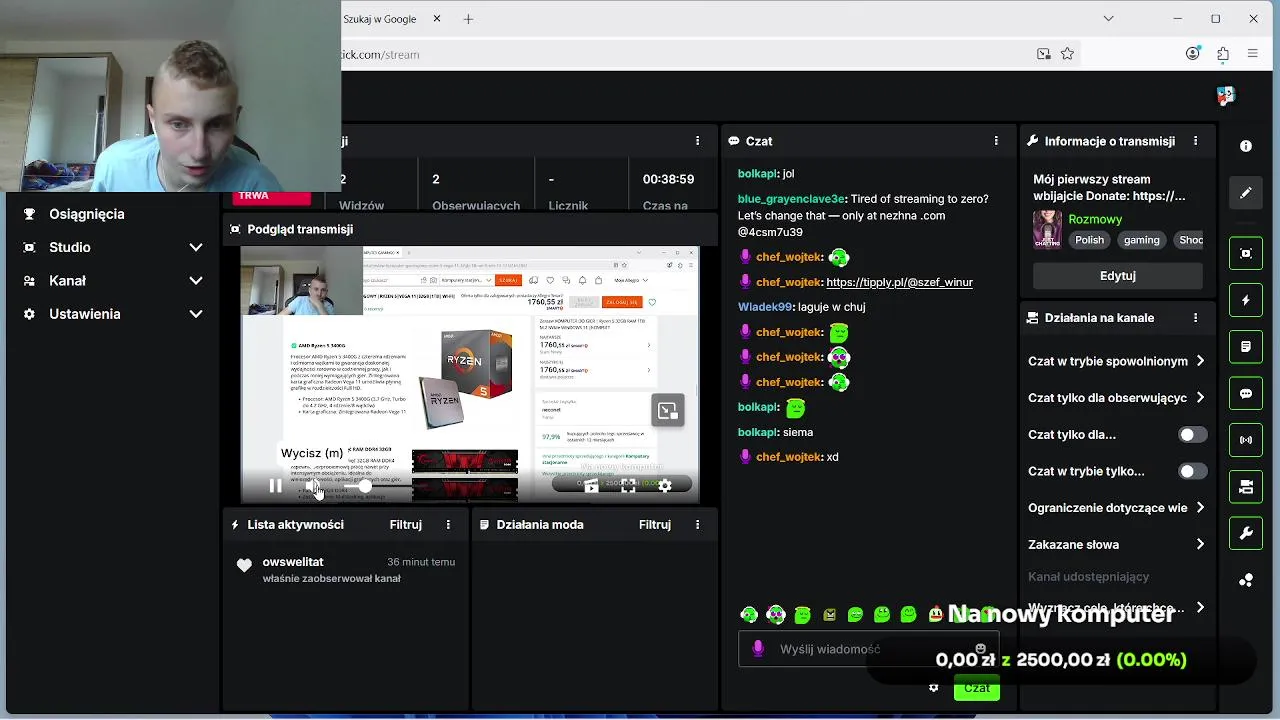Image resolution: width=1280 pixels, height=720 pixels.
Task: Click the document notes icon in right sidebar
Action: point(1246,347)
